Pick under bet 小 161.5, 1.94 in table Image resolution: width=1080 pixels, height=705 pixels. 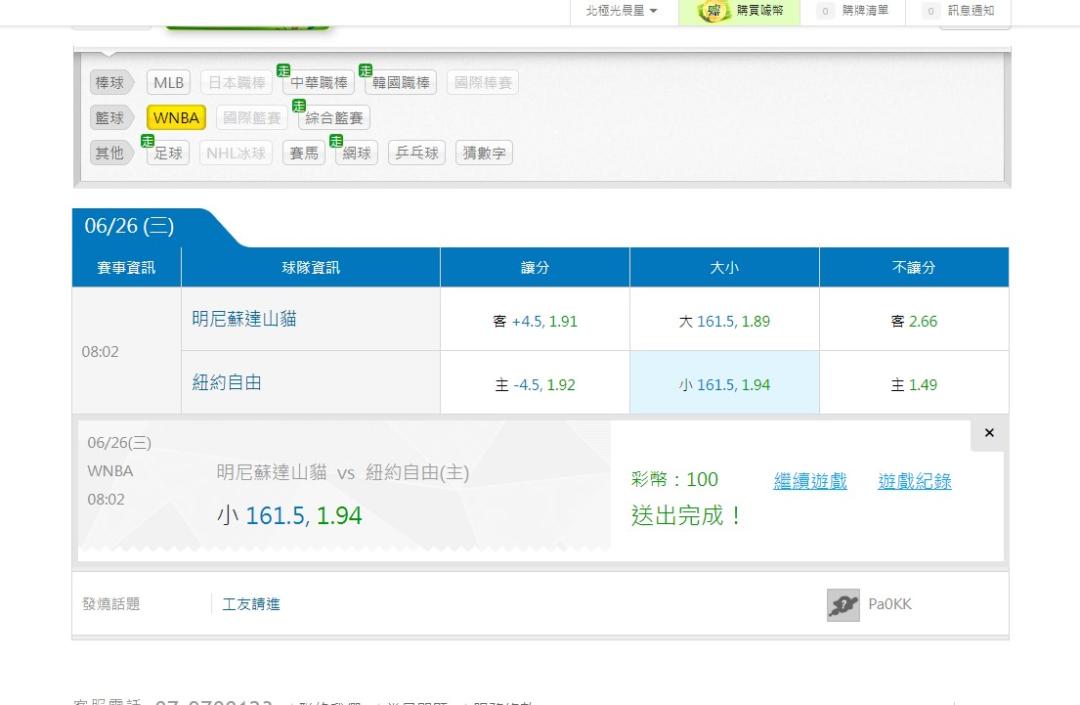(725, 383)
